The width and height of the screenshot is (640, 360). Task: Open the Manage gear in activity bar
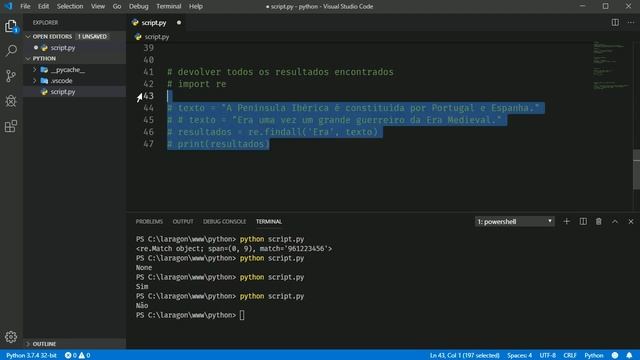tap(11, 337)
